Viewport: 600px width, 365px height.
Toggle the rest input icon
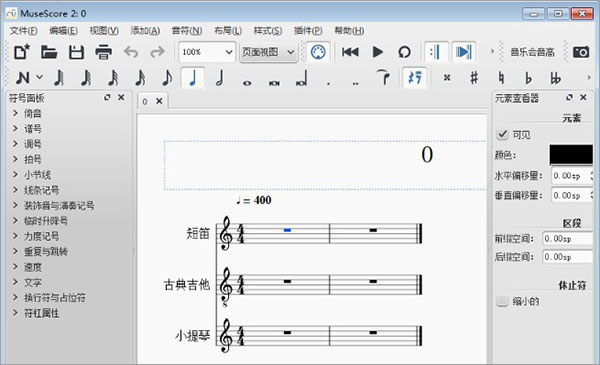click(x=415, y=78)
